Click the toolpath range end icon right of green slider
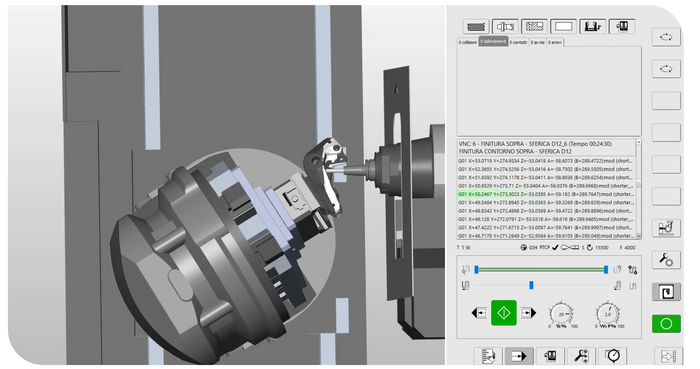Image resolution: width=700 pixels, height=369 pixels. [617, 270]
